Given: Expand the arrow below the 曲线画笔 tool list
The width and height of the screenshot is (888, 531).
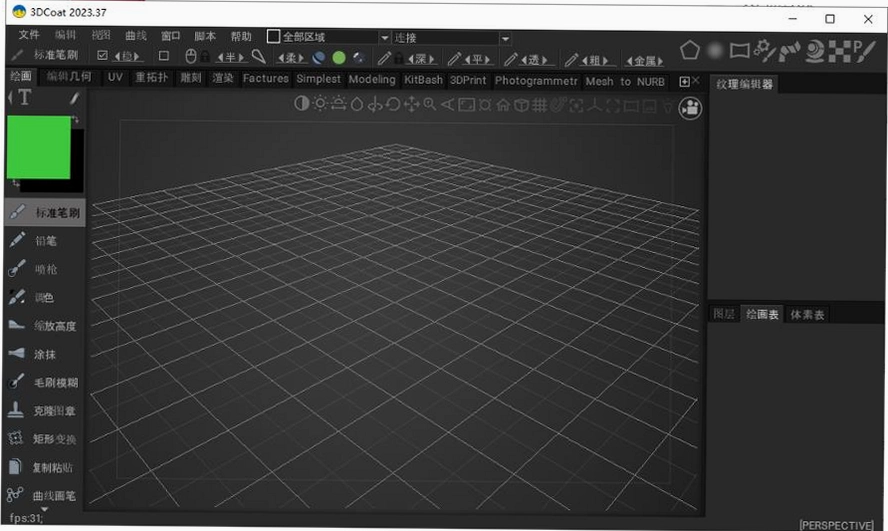Looking at the screenshot, I should pos(44,509).
